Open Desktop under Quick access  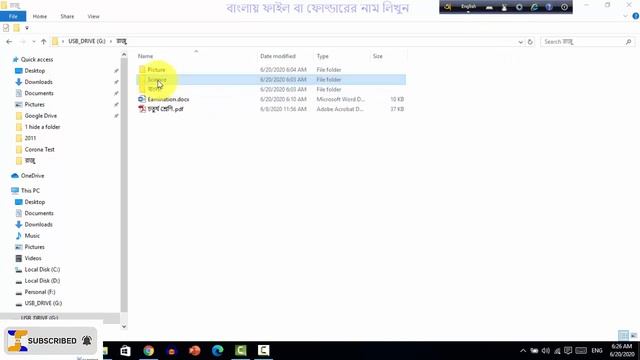coord(35,71)
